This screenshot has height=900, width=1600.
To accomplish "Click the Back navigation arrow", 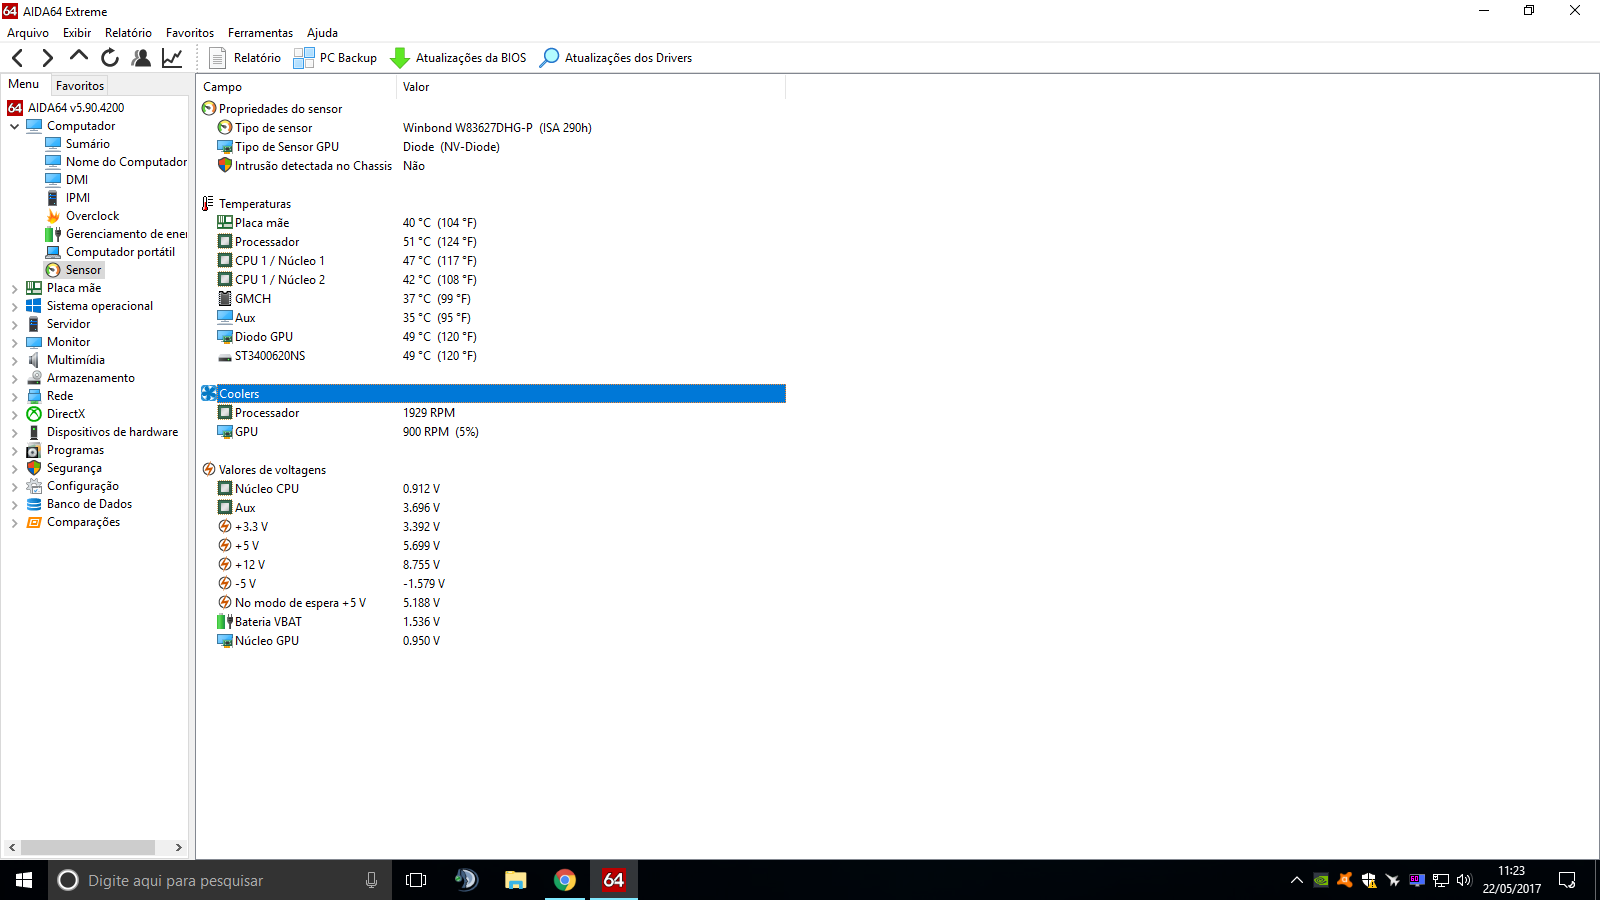I will 17,58.
